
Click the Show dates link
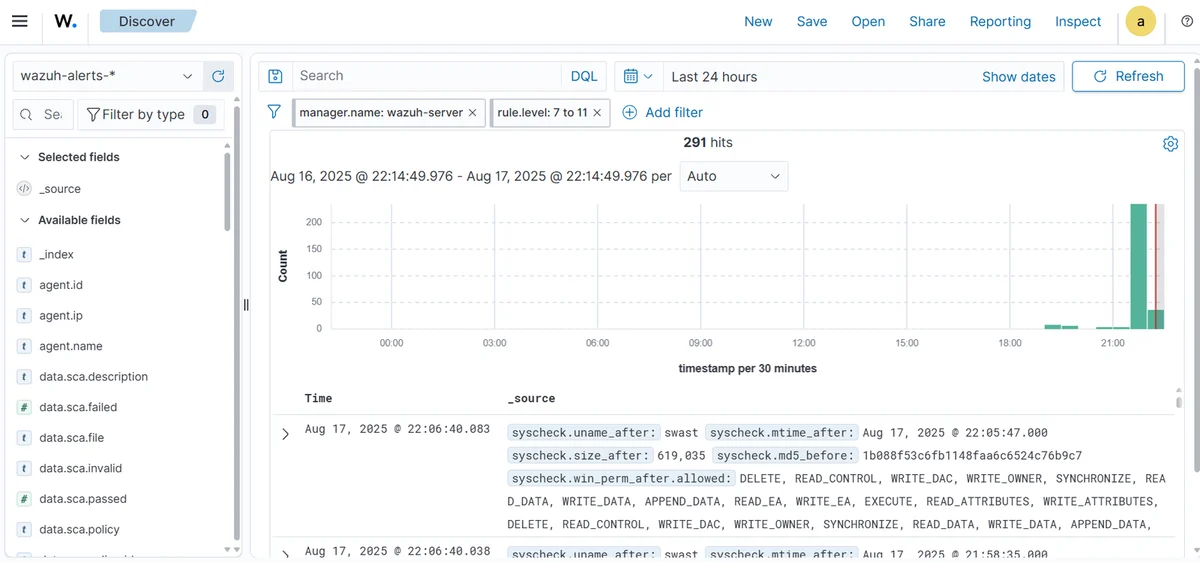(x=1019, y=76)
